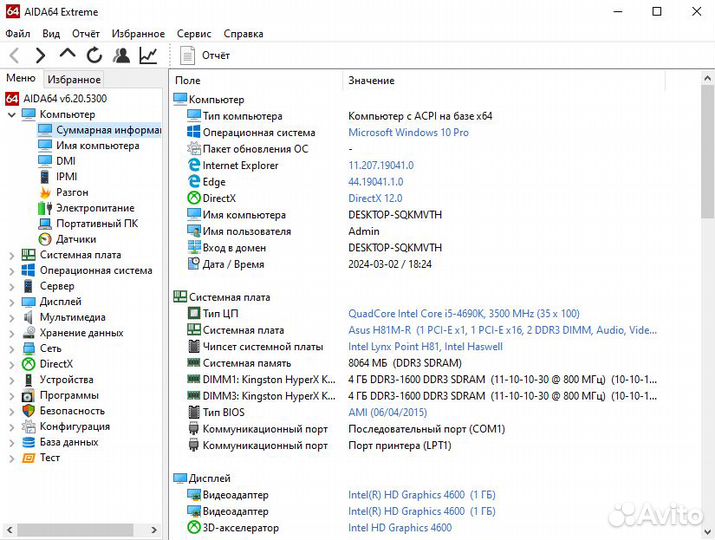The width and height of the screenshot is (715, 540).
Task: Collapse the Компьютер tree node
Action: pyautogui.click(x=12, y=115)
